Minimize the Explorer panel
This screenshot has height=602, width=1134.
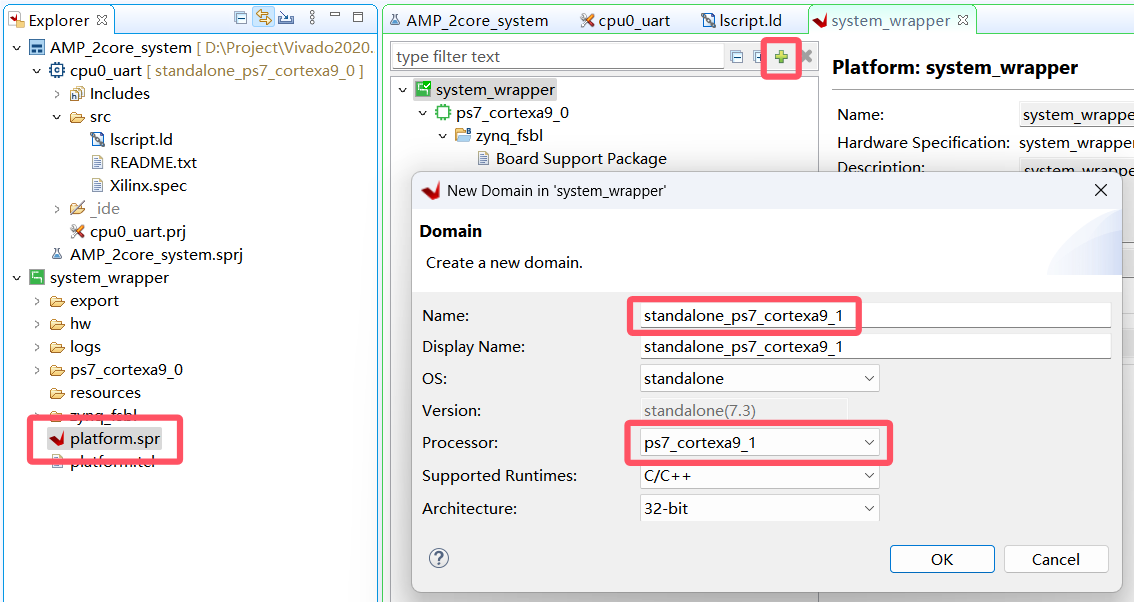[335, 15]
